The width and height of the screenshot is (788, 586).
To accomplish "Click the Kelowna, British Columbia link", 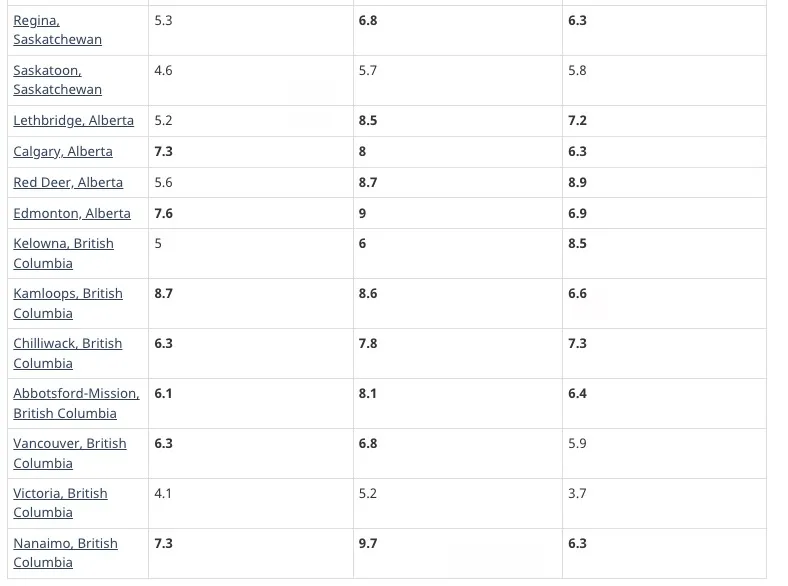I will (x=63, y=244).
